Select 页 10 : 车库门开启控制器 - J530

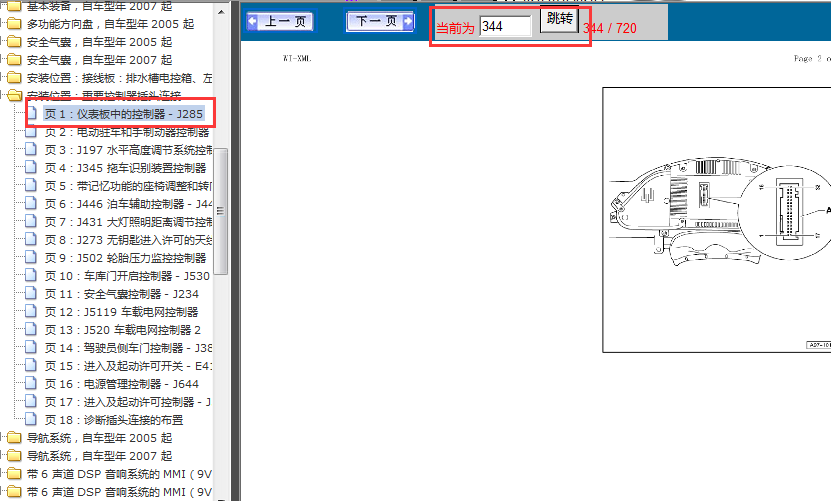(x=127, y=276)
